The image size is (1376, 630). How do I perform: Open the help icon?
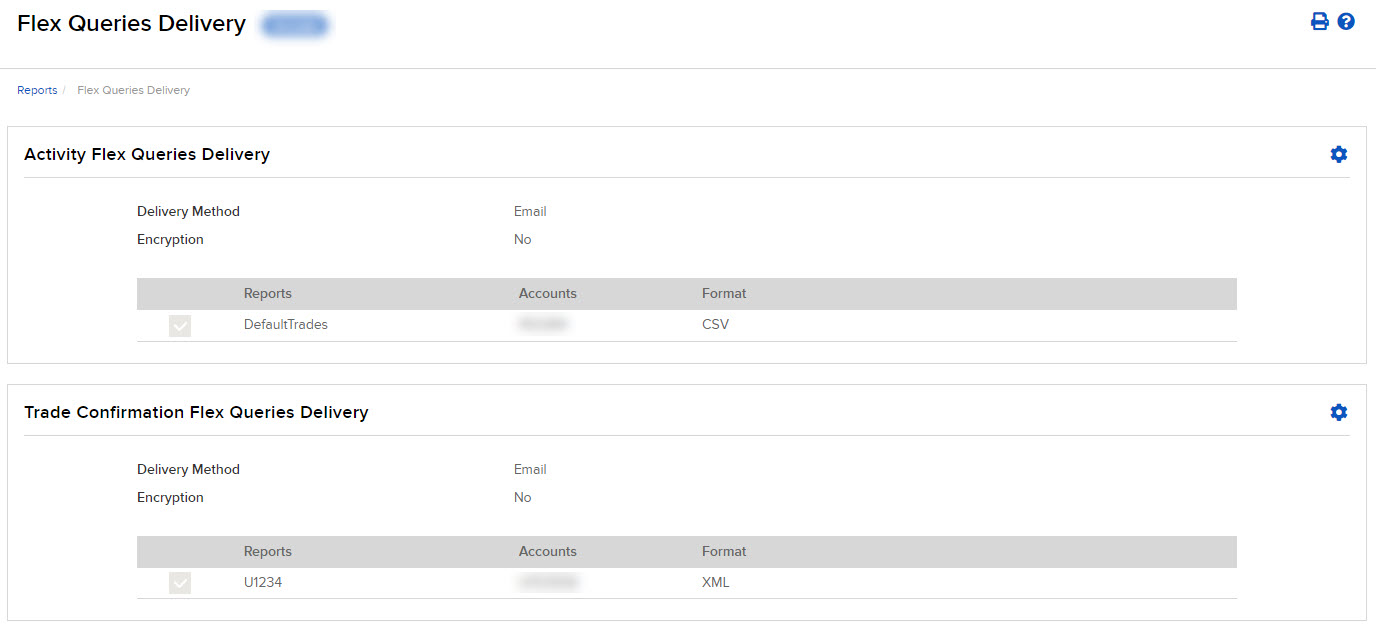click(x=1346, y=20)
